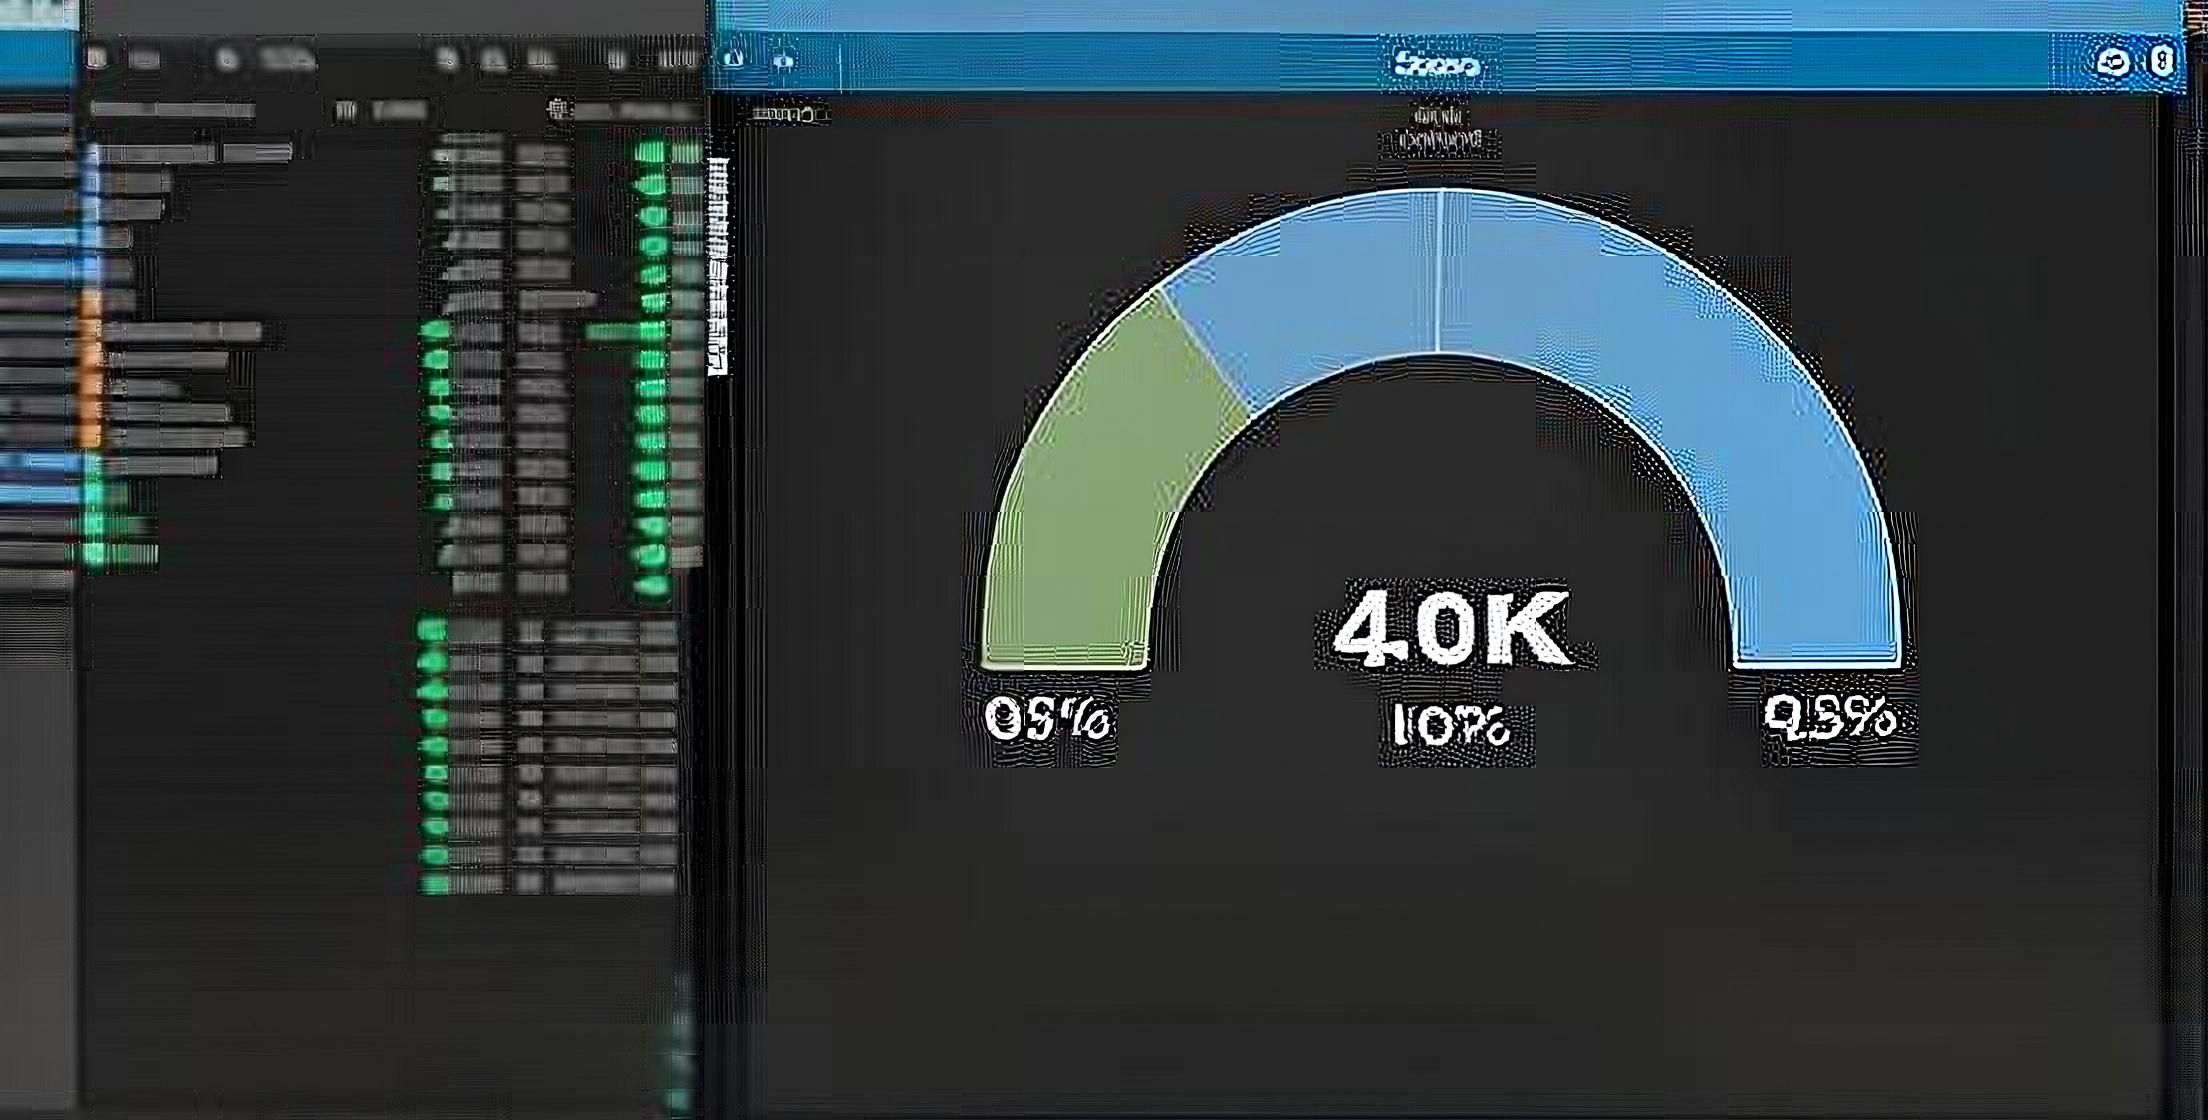Click the first icon in blue header bar
The image size is (2208, 1120).
tap(733, 59)
